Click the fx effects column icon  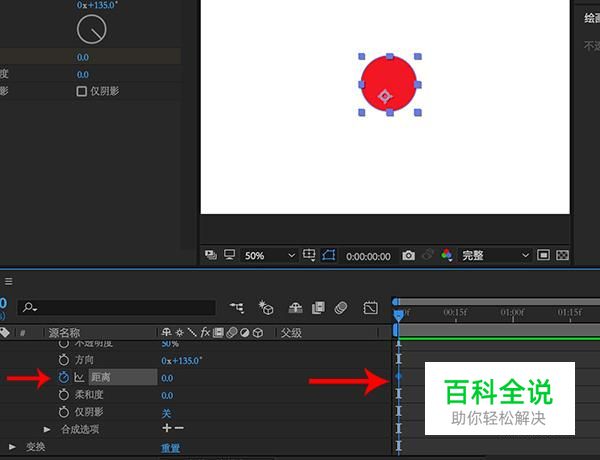[x=205, y=333]
